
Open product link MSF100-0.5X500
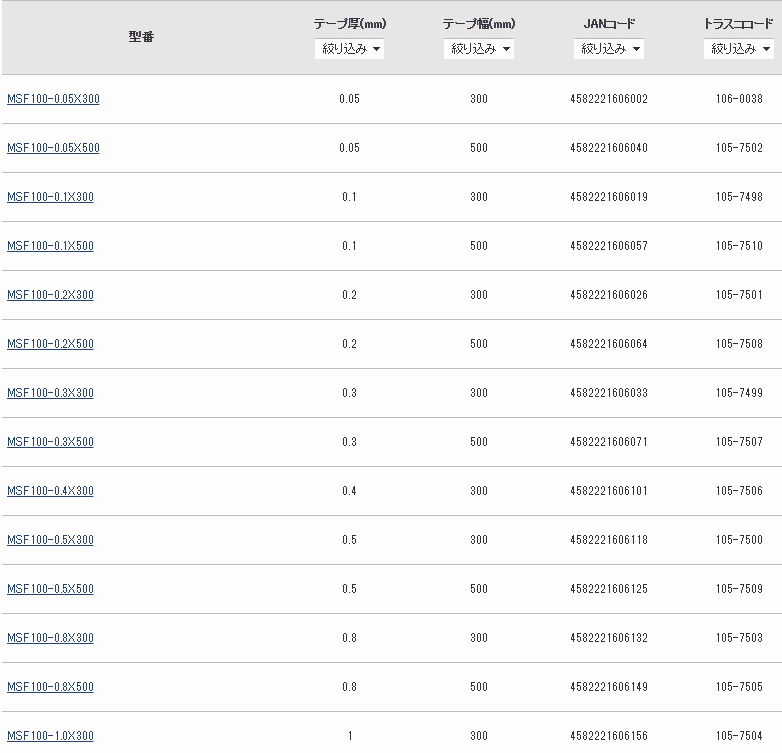[x=50, y=589]
